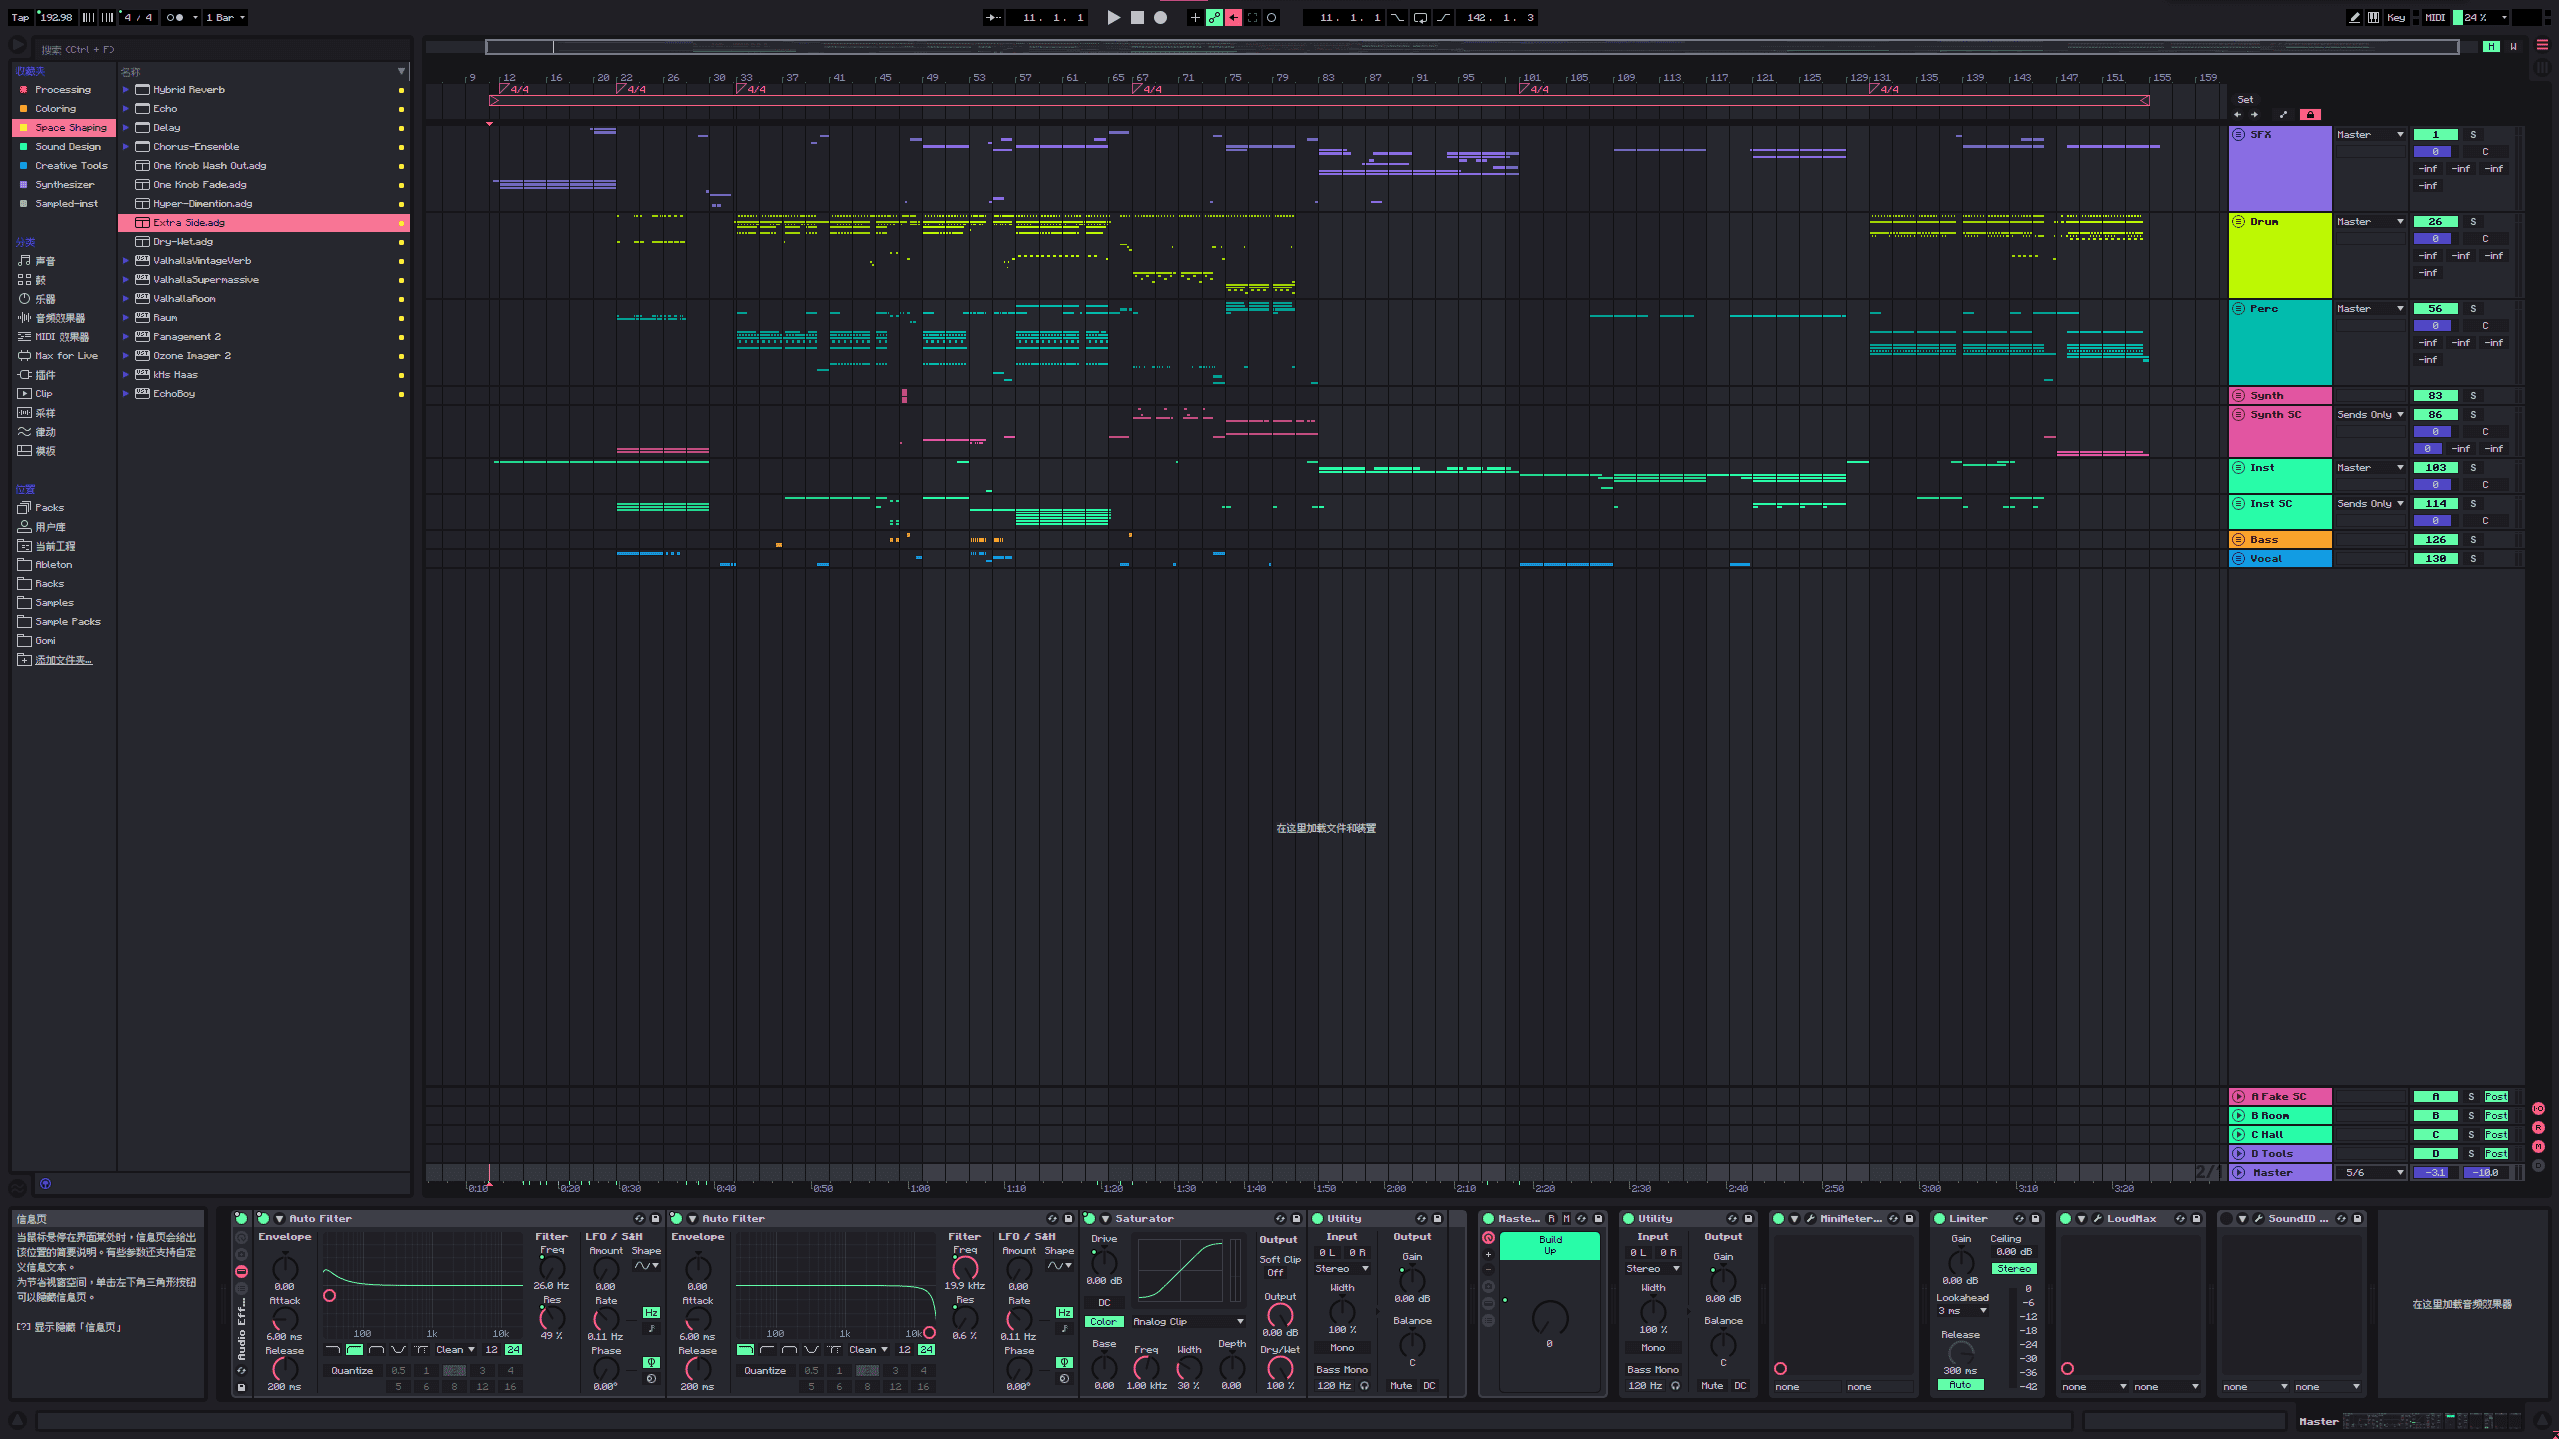The image size is (2559, 1439).
Task: Toggle Saturator device activator
Action: point(1089,1219)
